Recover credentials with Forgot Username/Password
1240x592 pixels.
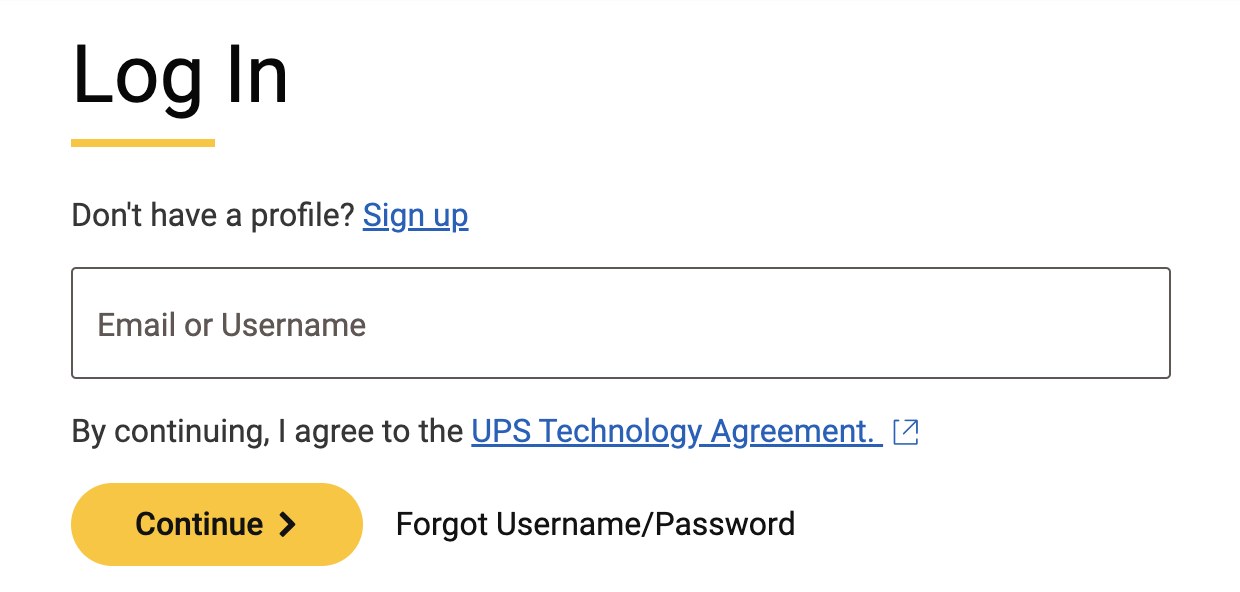click(x=595, y=524)
